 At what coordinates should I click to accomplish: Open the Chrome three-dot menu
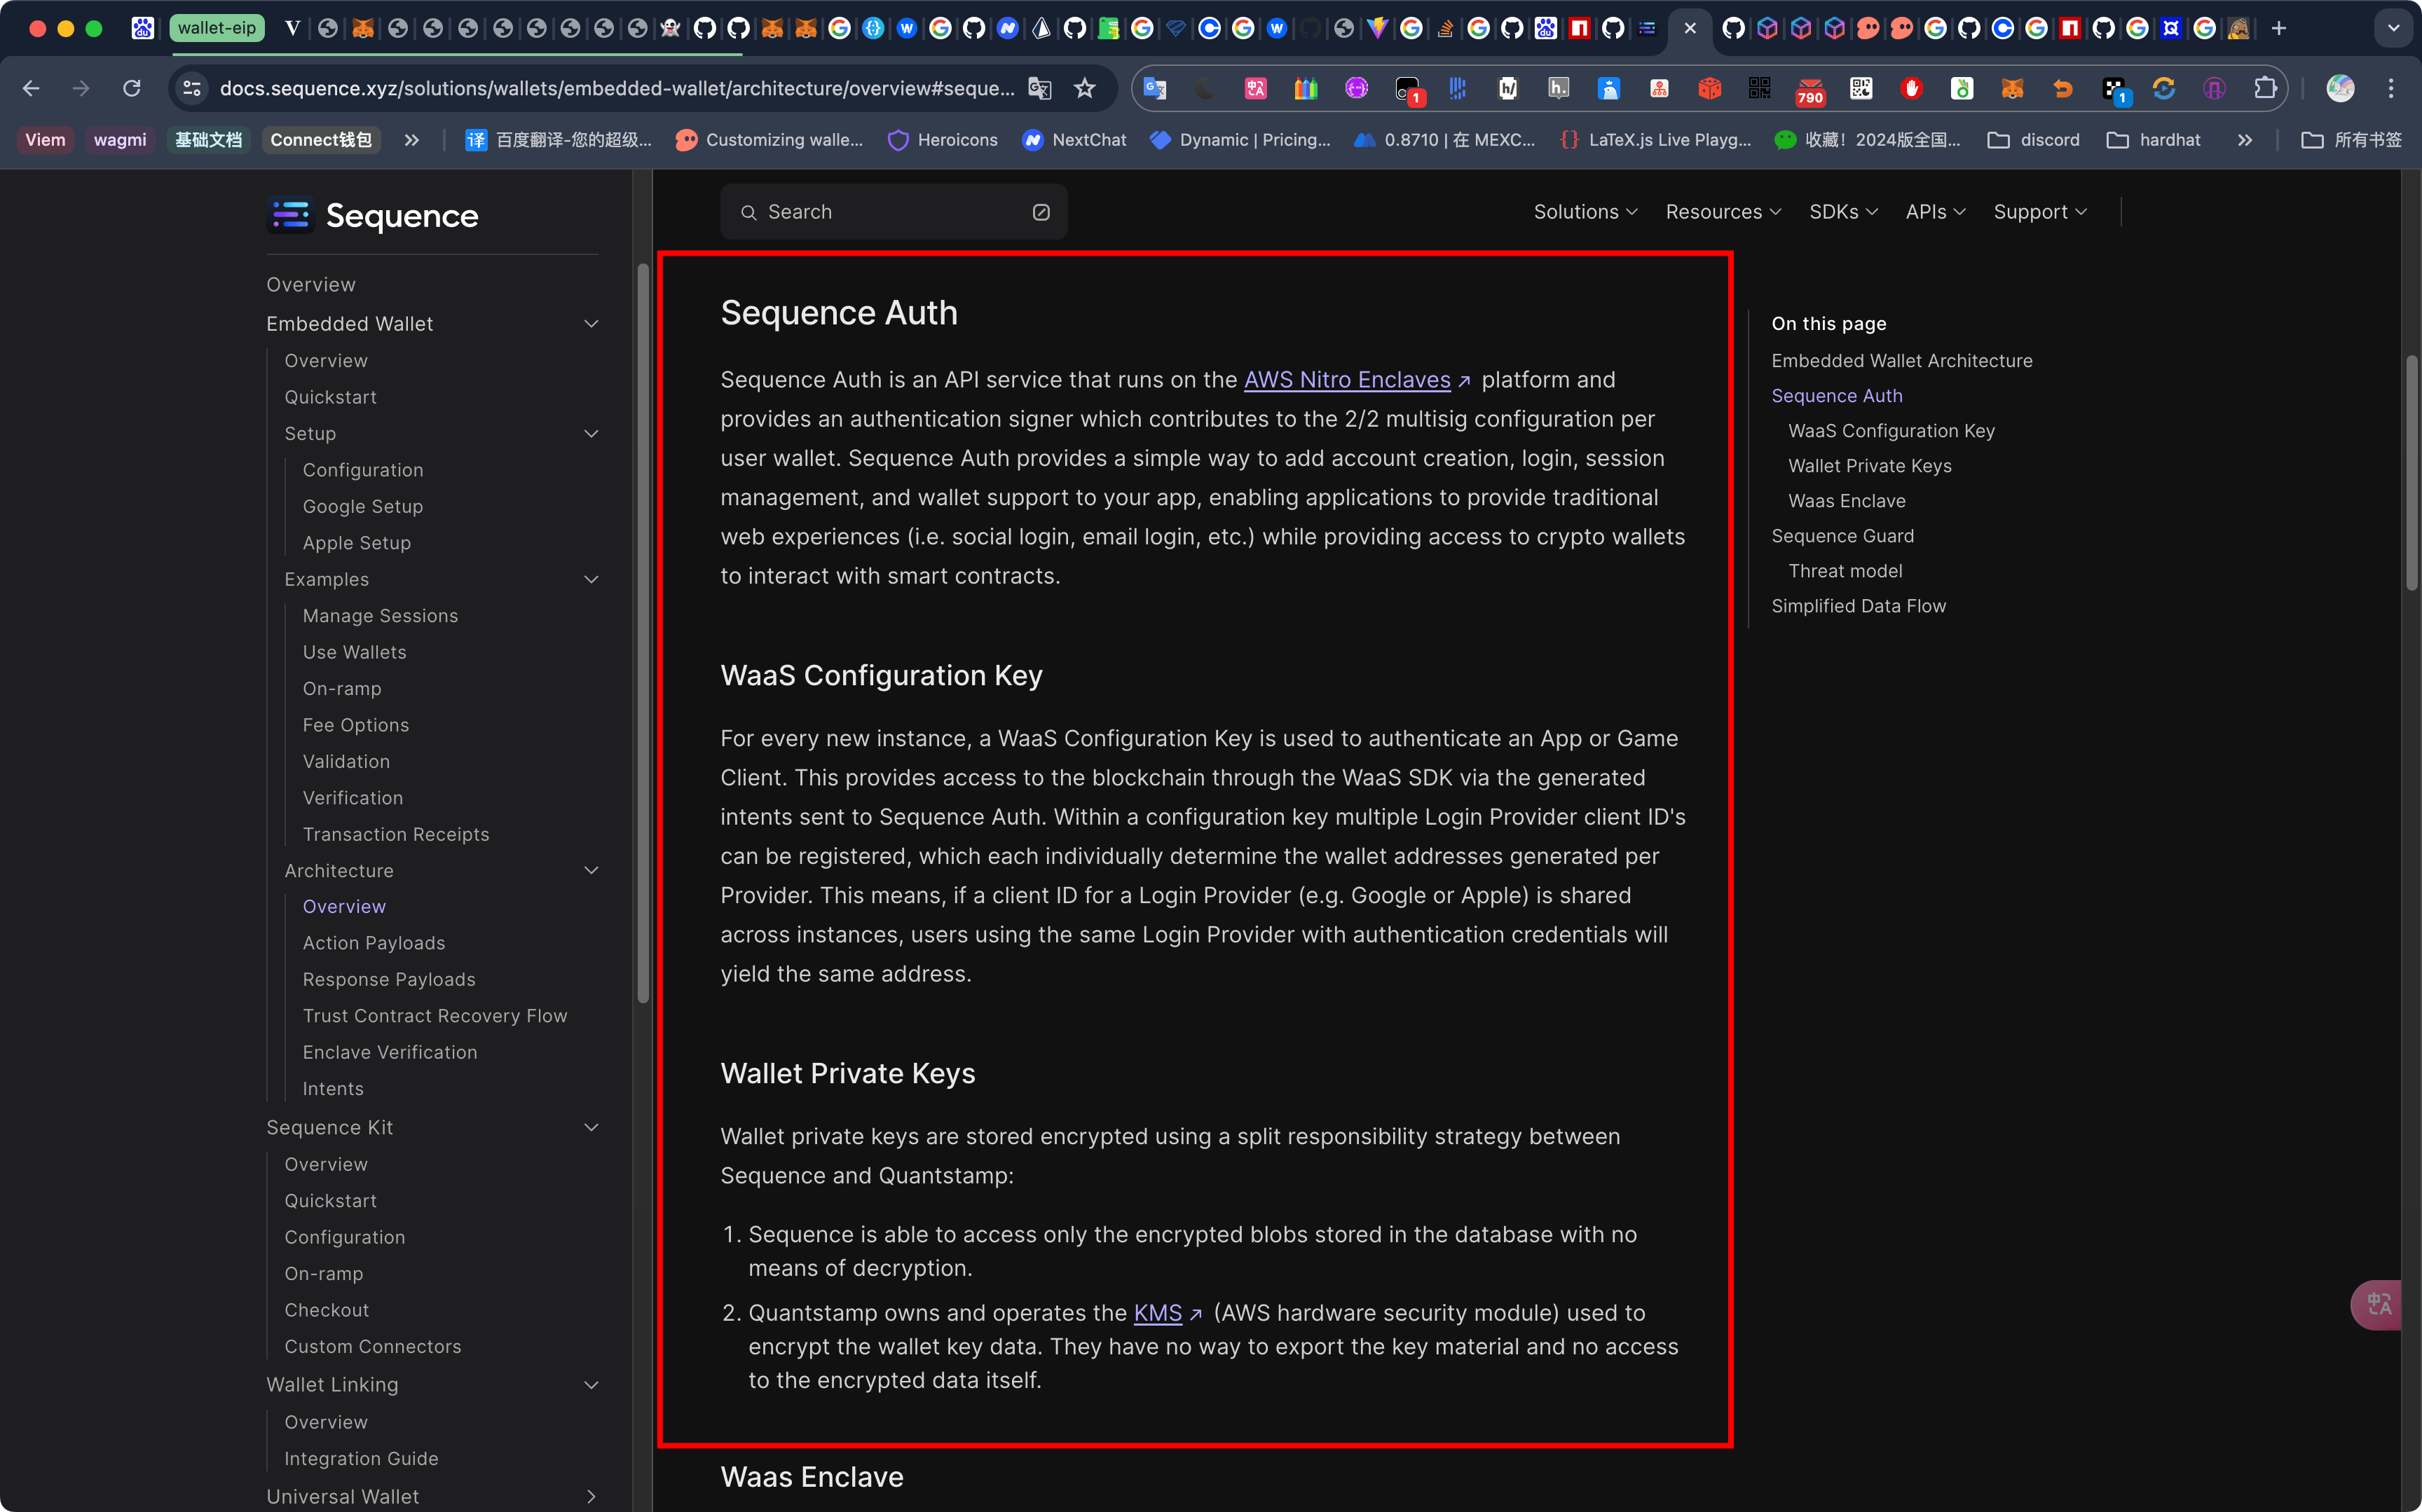(2391, 88)
